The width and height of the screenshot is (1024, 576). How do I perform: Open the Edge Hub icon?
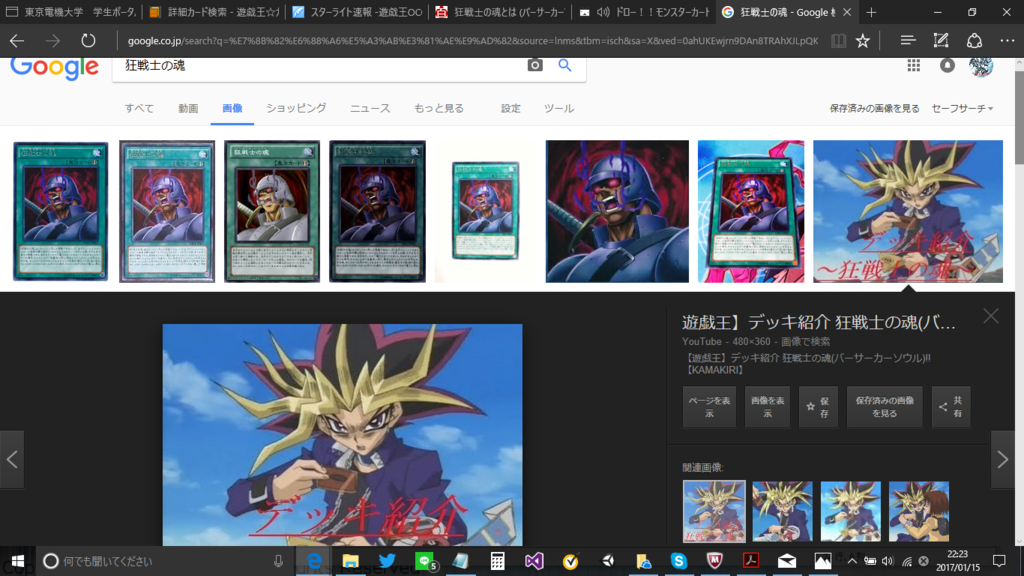tap(907, 40)
